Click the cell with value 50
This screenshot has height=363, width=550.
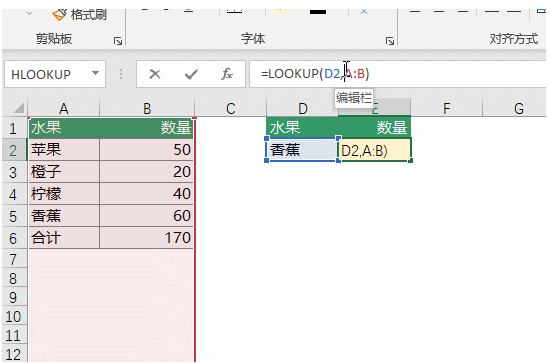coord(146,150)
